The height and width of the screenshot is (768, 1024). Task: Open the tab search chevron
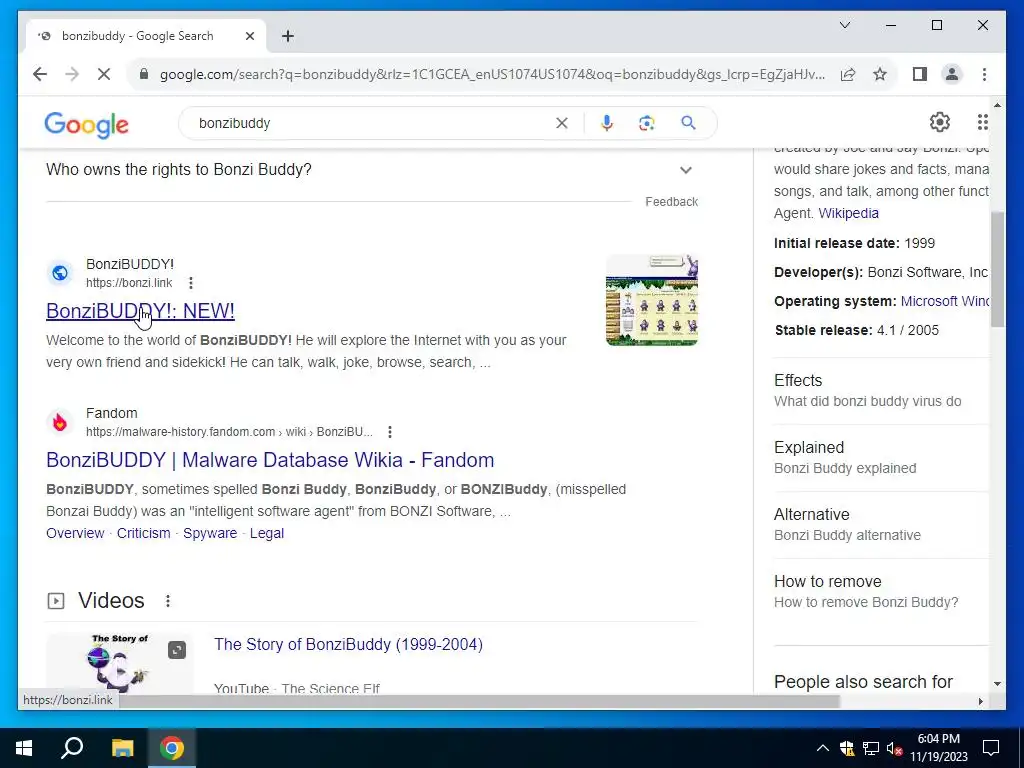845,25
